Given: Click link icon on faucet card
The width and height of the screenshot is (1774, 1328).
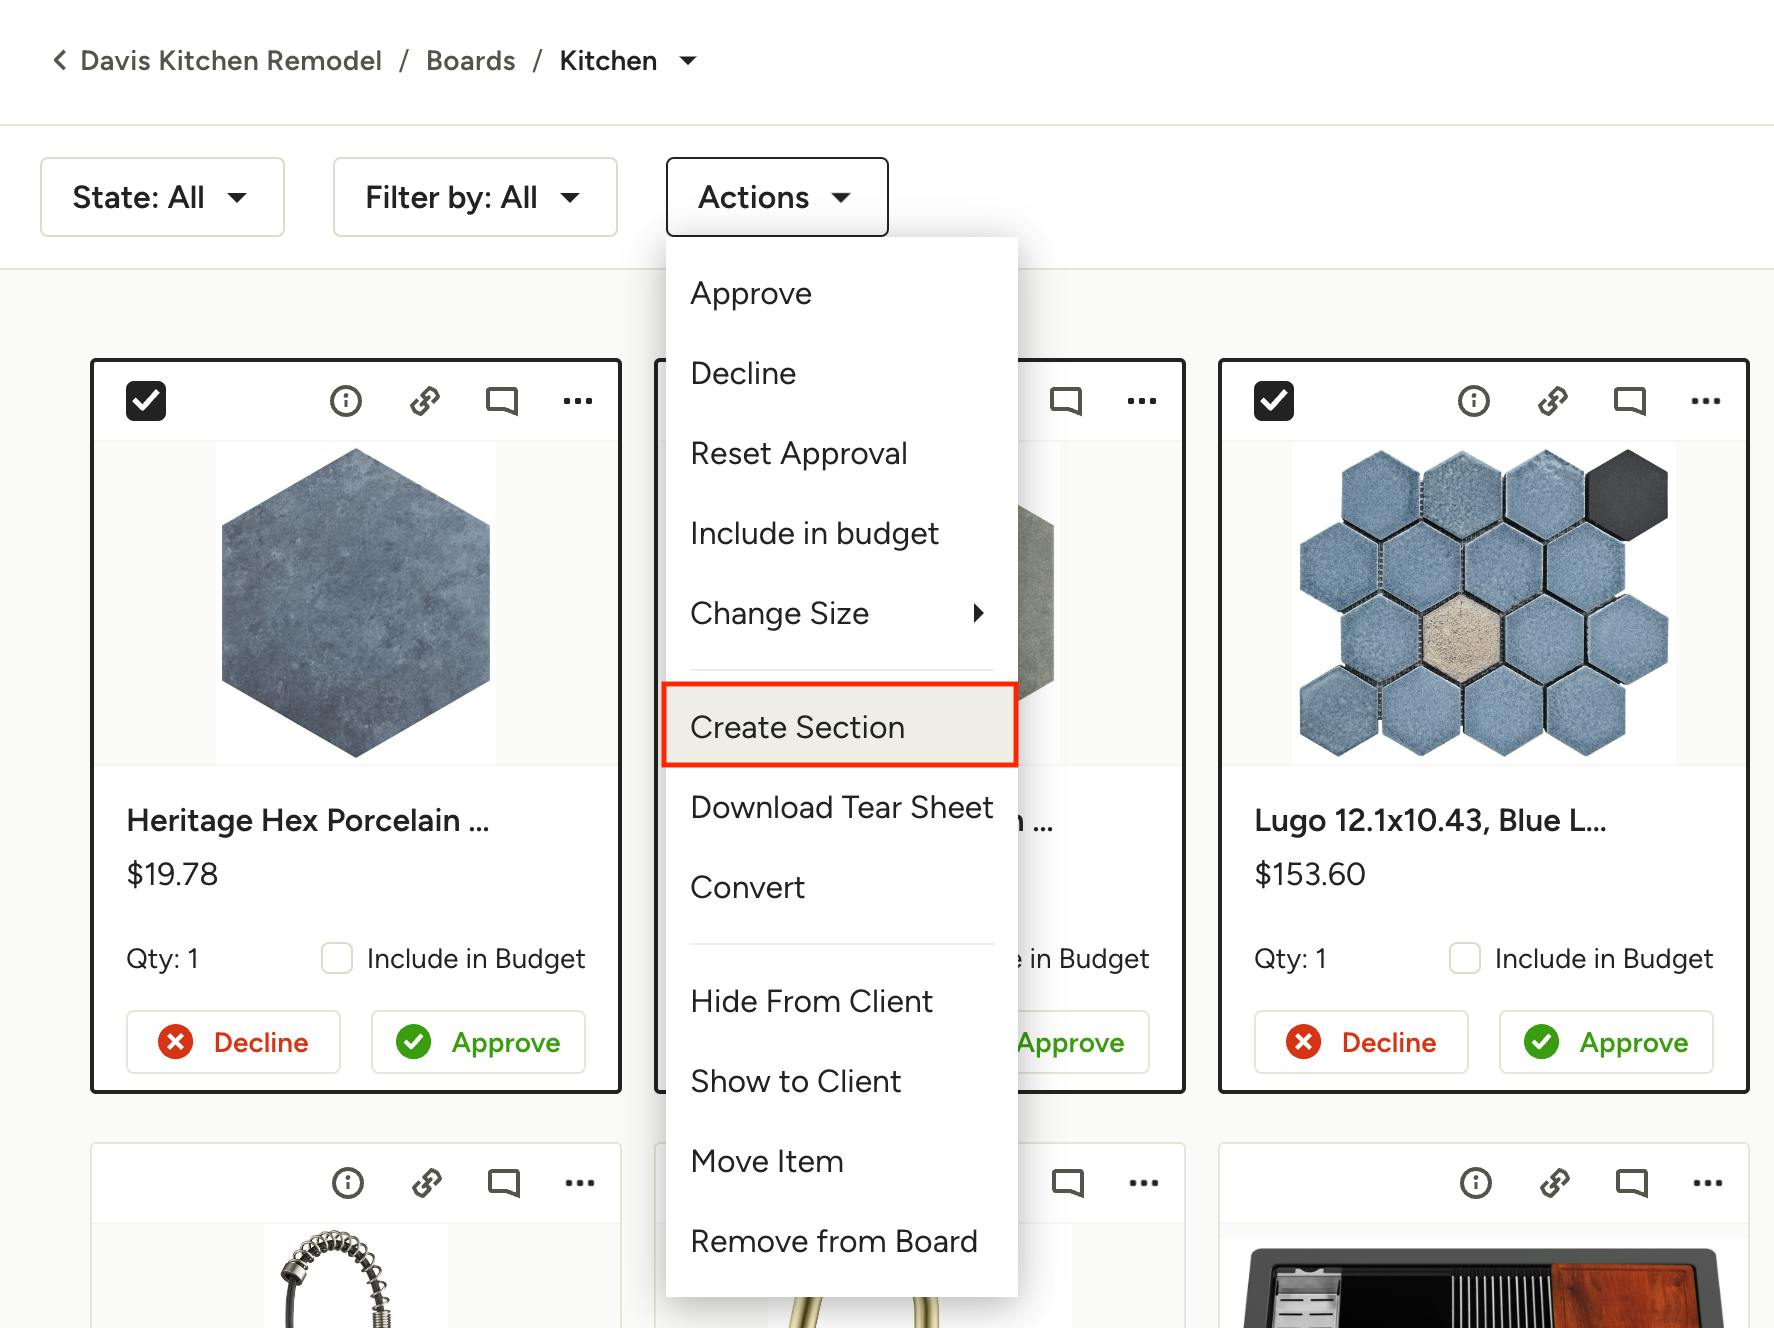Looking at the screenshot, I should (x=427, y=1183).
